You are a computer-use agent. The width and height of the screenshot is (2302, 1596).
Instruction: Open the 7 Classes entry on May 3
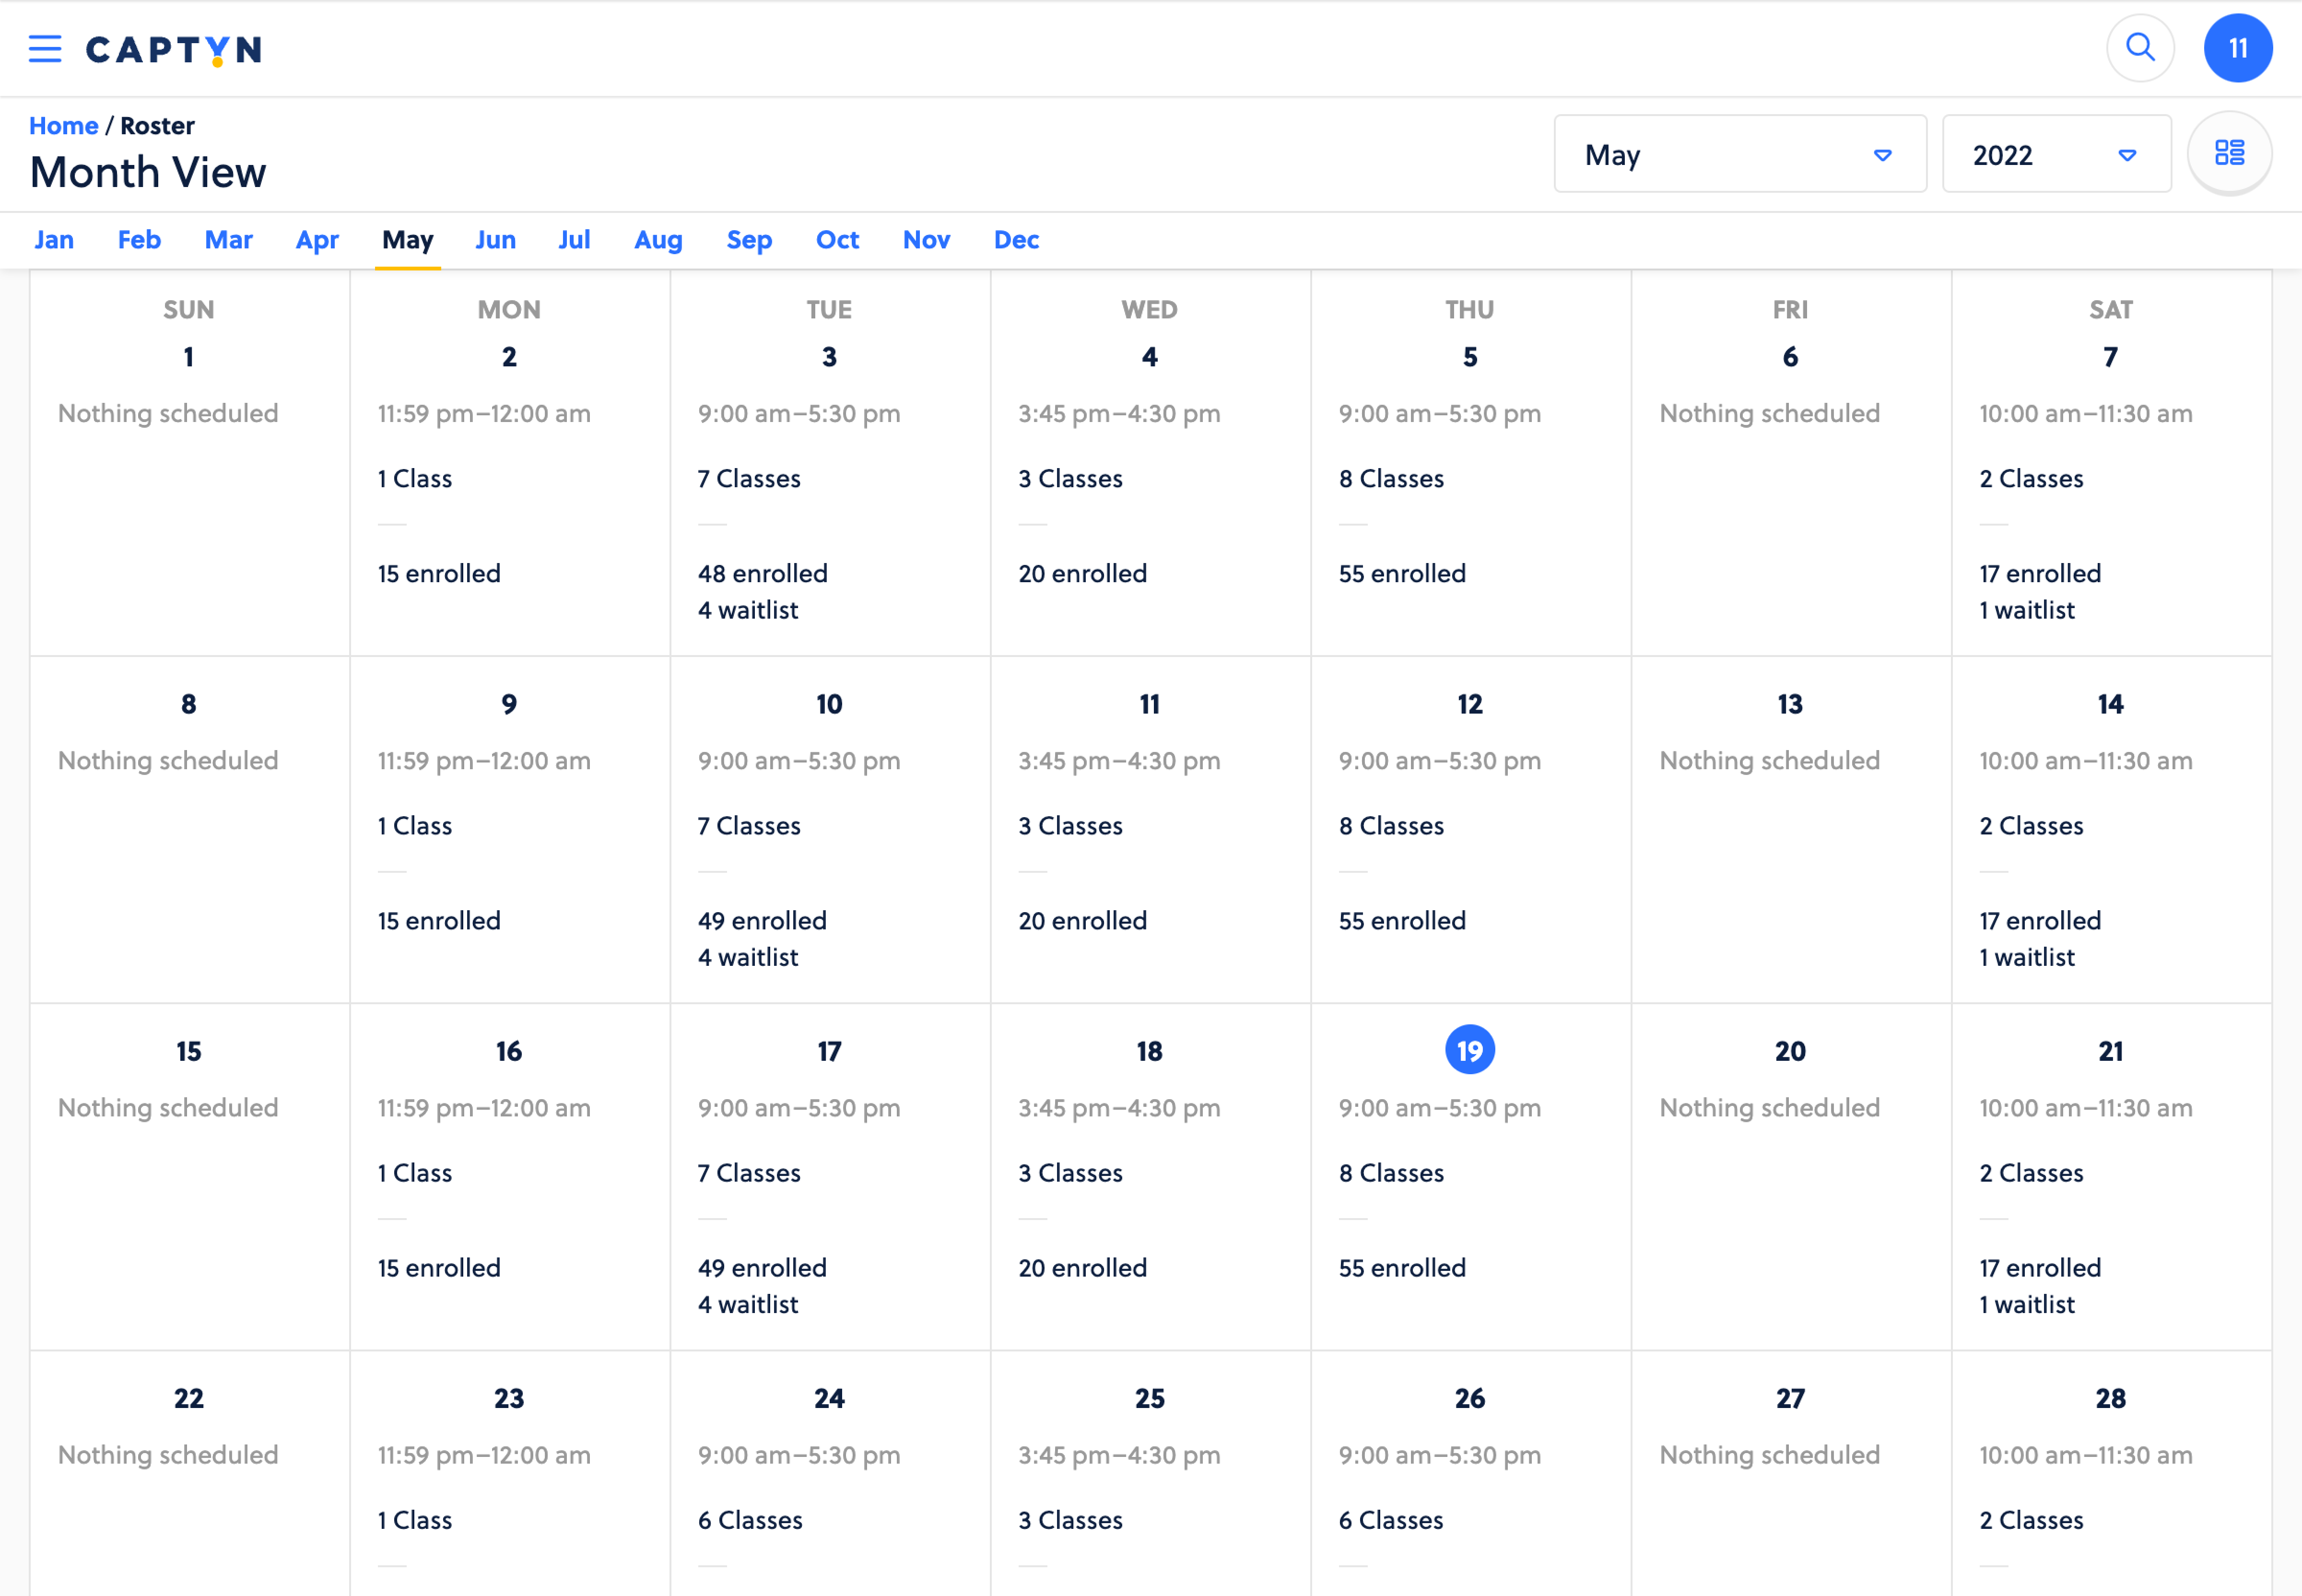(749, 479)
